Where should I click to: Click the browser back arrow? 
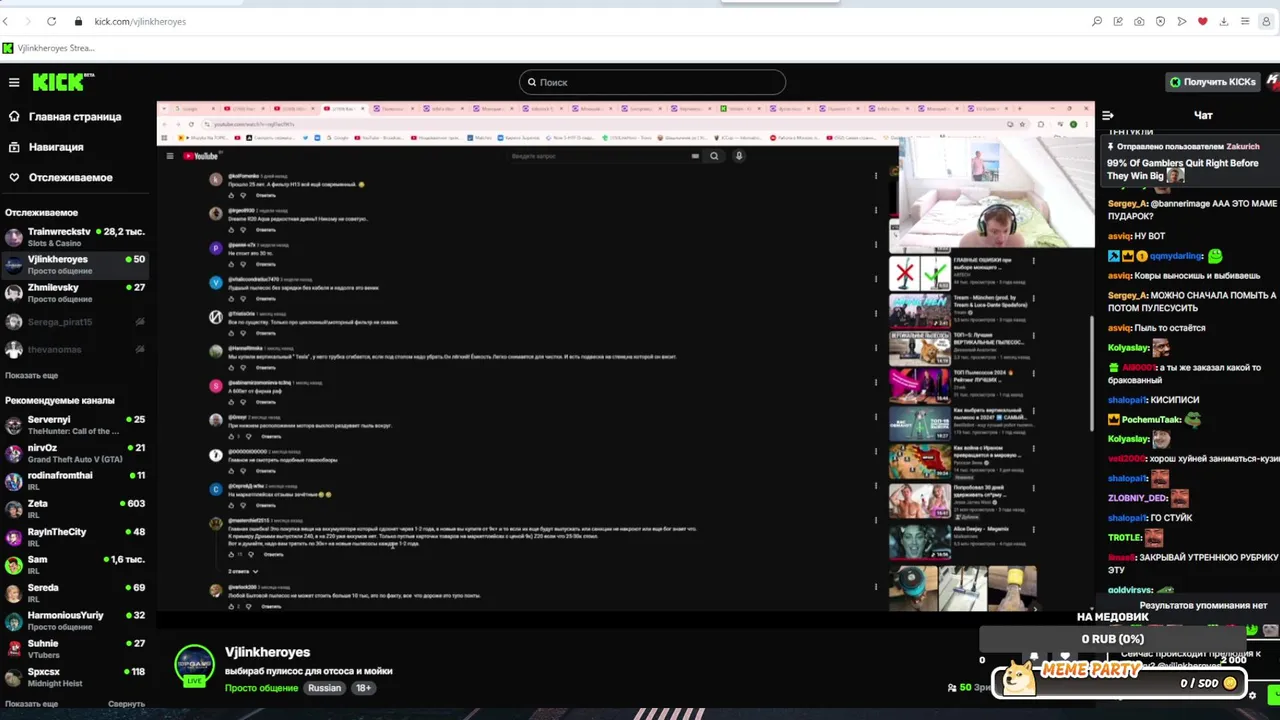[6, 21]
